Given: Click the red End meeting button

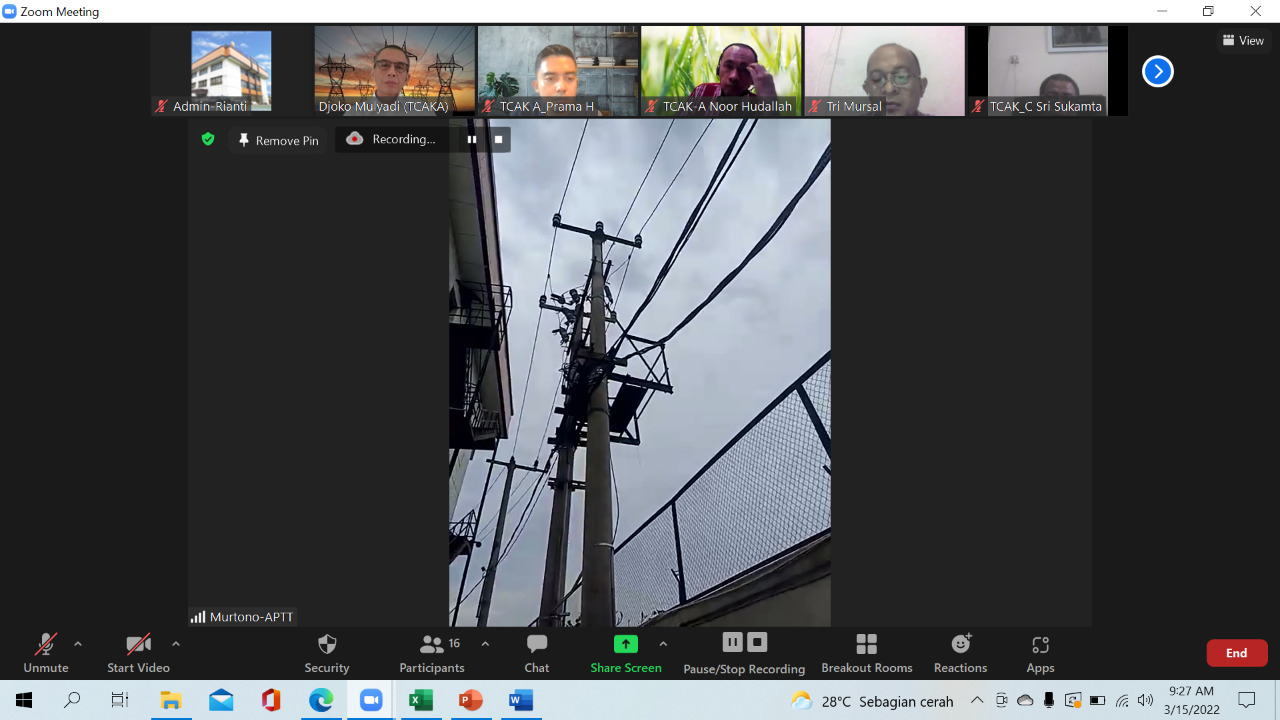Looking at the screenshot, I should (x=1237, y=653).
